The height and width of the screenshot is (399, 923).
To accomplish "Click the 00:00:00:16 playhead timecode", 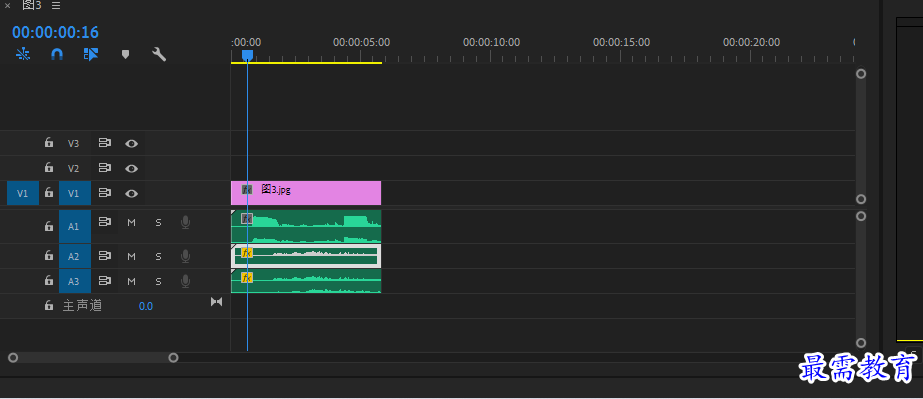I will (55, 32).
